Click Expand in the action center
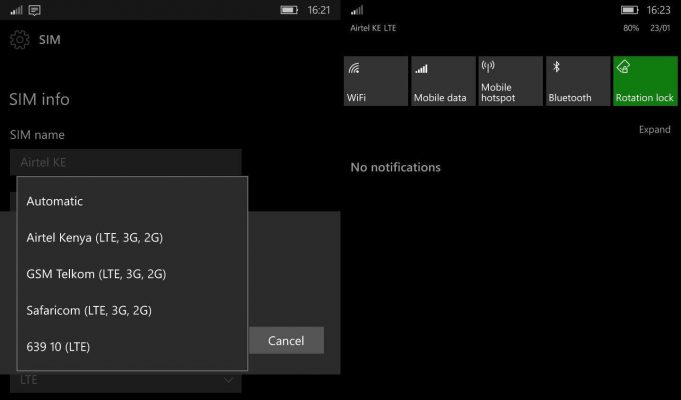Viewport: 681px width, 400px height. click(655, 129)
